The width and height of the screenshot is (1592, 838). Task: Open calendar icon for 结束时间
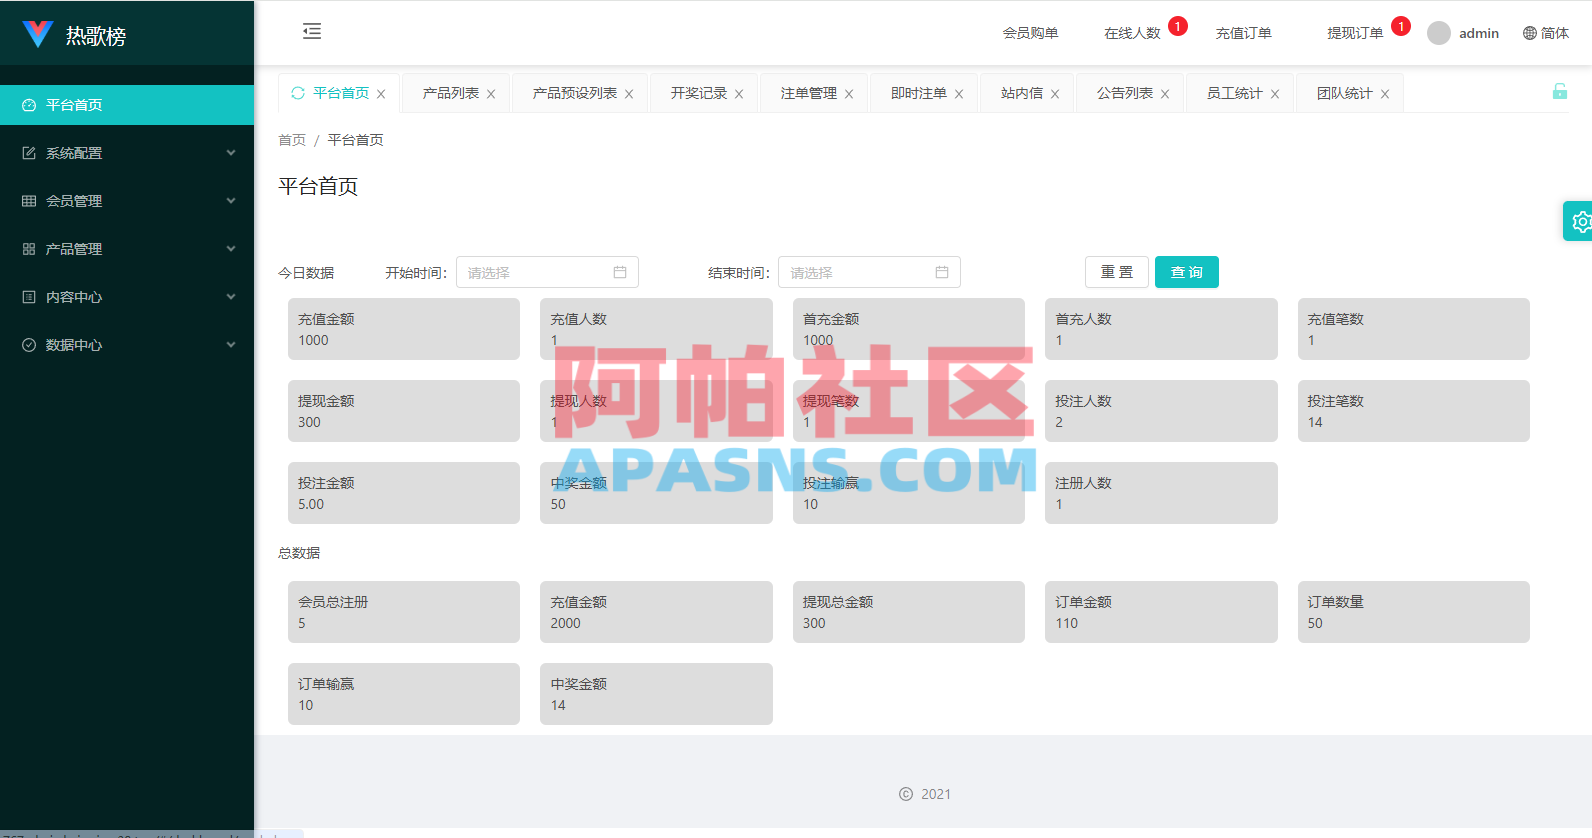coord(942,272)
